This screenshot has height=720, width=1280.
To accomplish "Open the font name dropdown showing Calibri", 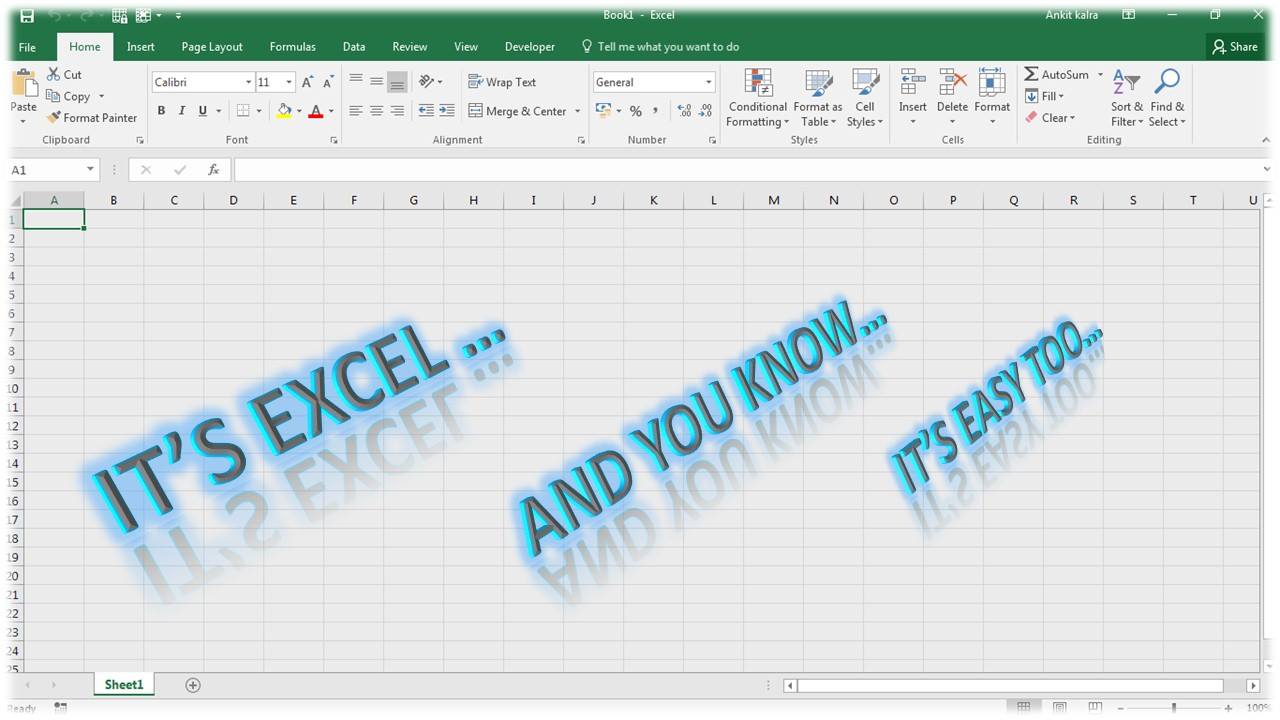I will 249,82.
